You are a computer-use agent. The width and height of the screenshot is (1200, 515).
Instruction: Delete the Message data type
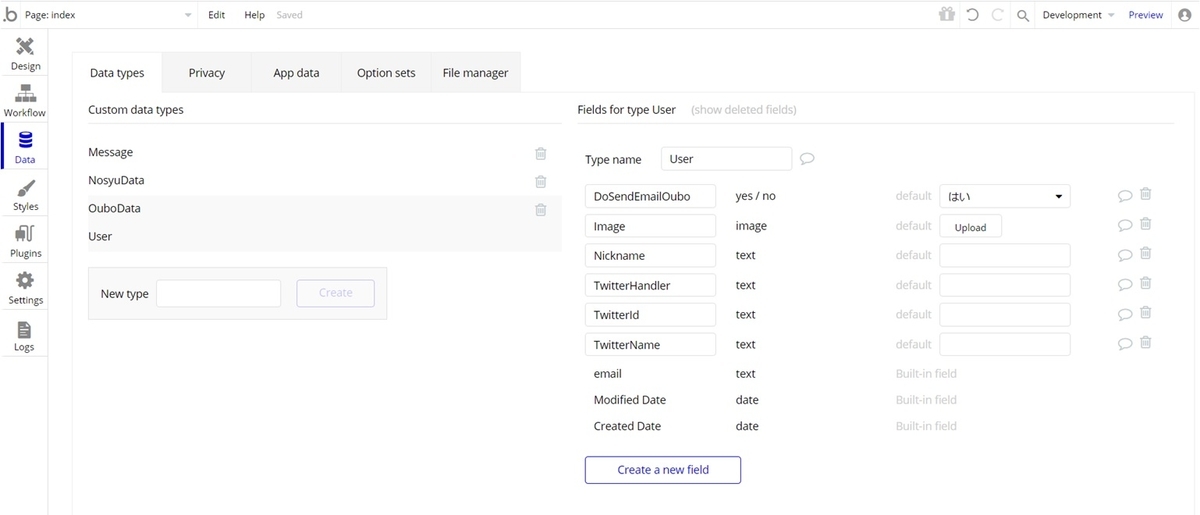point(541,153)
